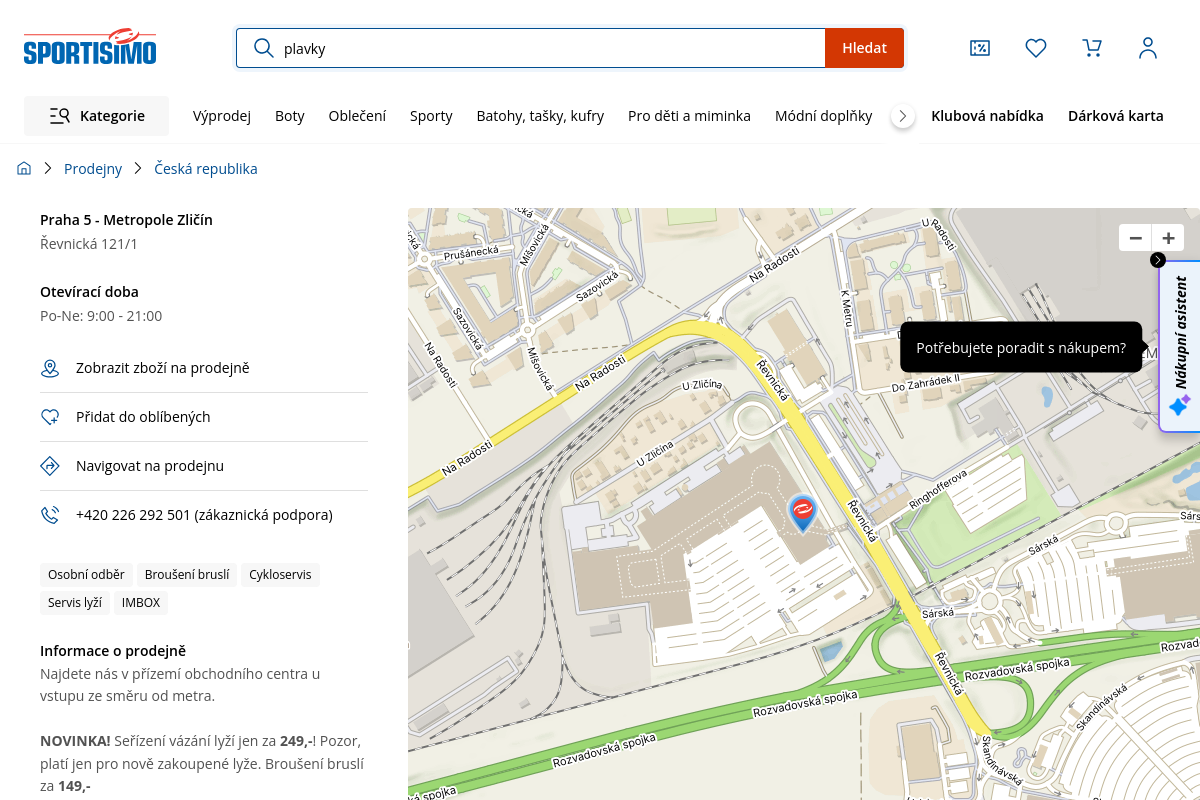1200x800 pixels.
Task: Click the navigate direction arrow icon
Action: 50,466
